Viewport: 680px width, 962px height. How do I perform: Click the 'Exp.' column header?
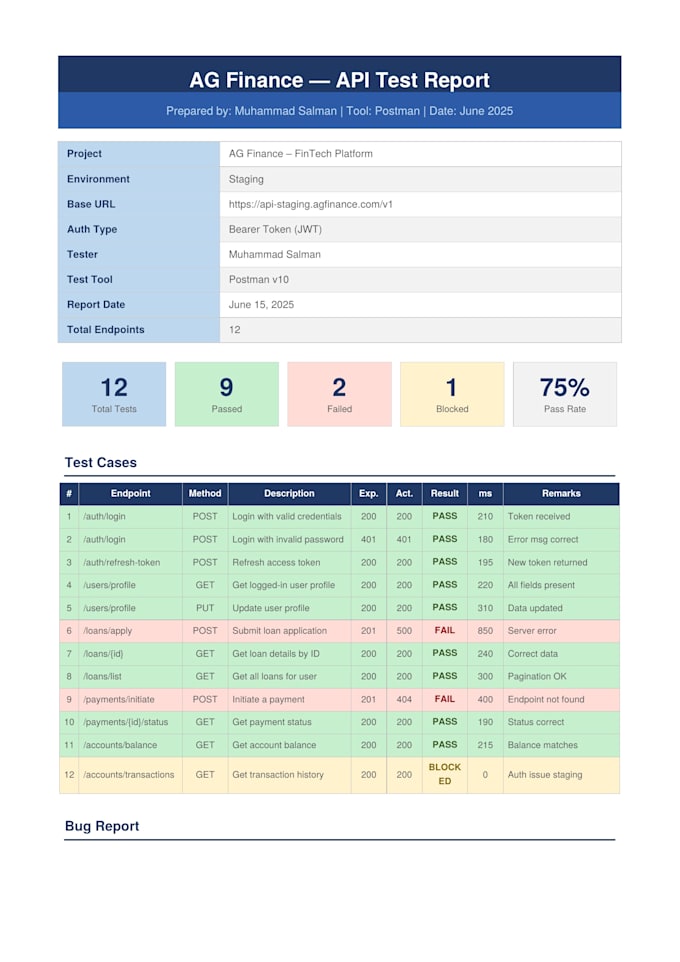pos(369,493)
